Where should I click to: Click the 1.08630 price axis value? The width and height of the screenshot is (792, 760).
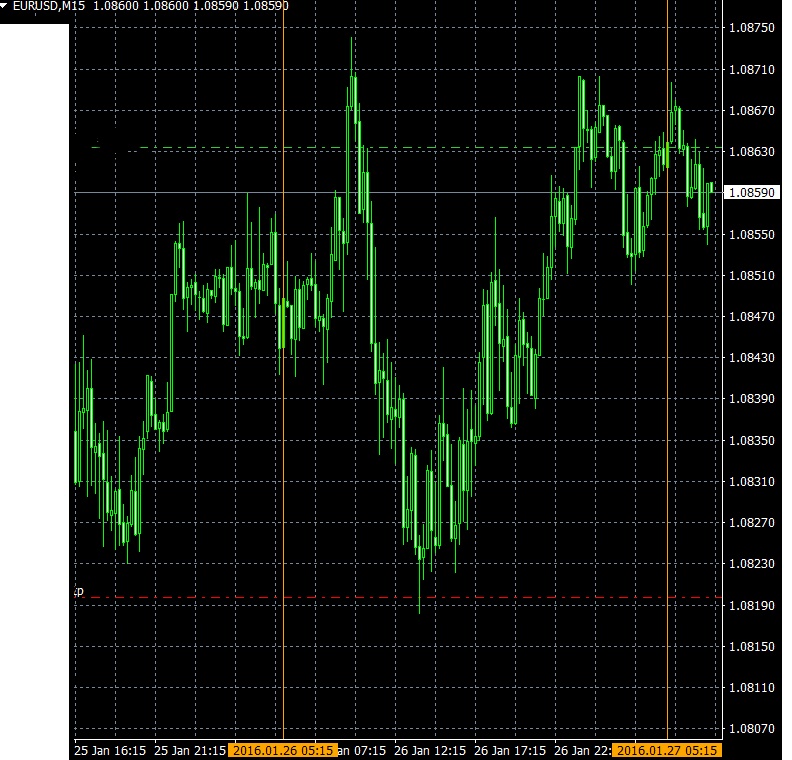tap(752, 151)
